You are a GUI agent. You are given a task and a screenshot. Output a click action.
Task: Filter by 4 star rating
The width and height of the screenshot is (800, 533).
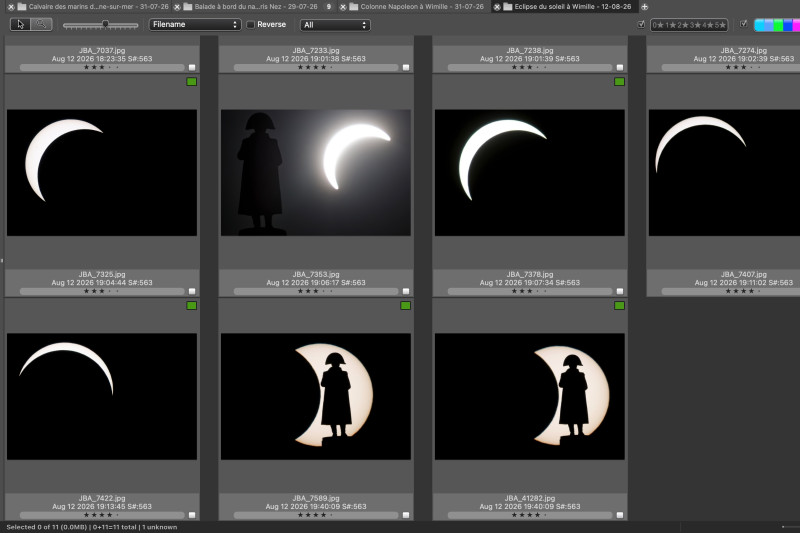tap(707, 25)
